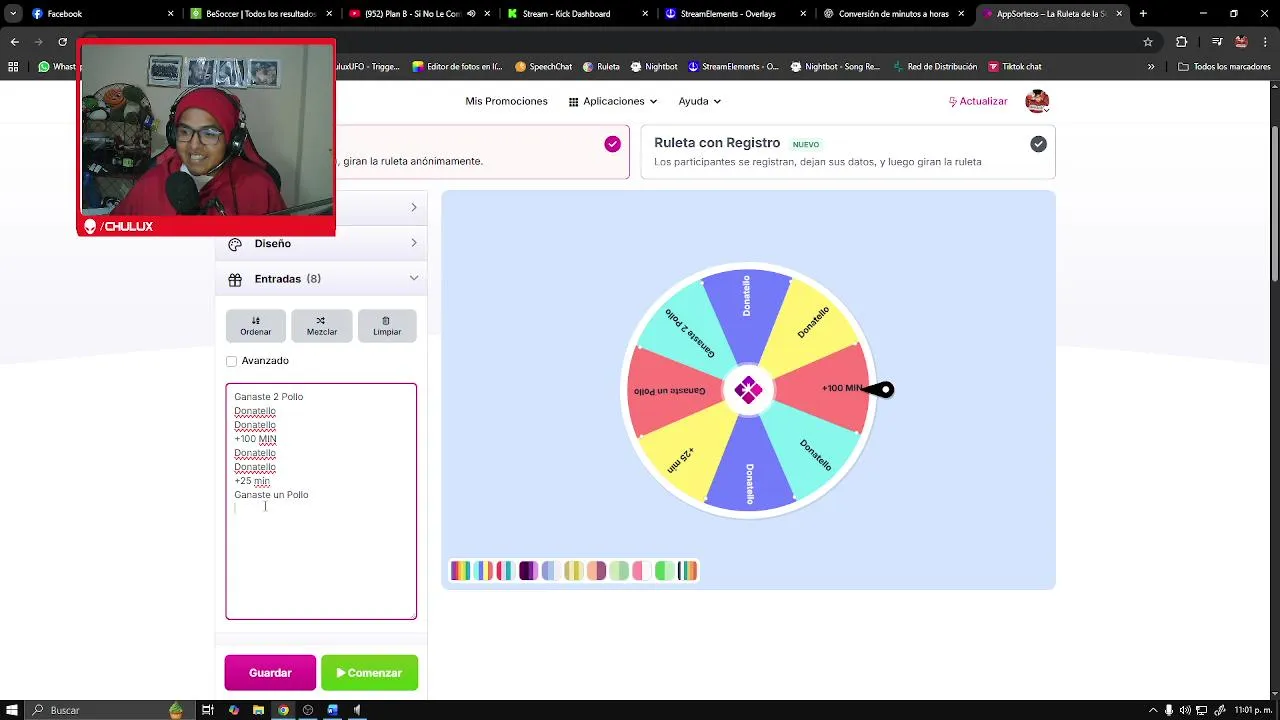This screenshot has width=1280, height=720.
Task: Open Windows Start menu
Action: pyautogui.click(x=11, y=710)
